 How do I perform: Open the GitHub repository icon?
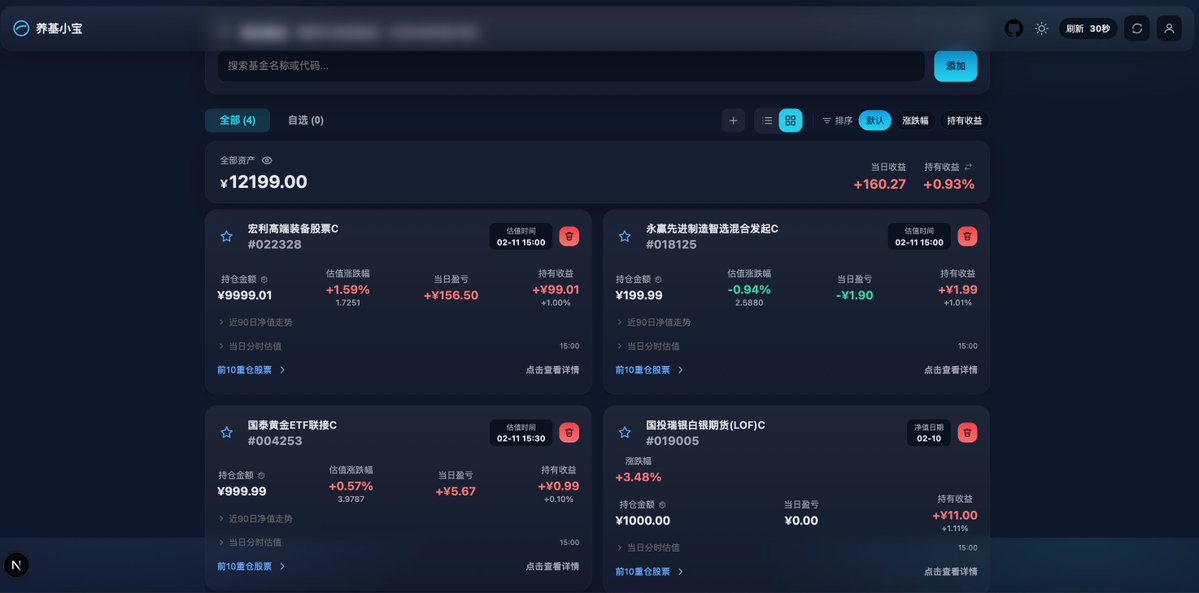pos(1013,28)
